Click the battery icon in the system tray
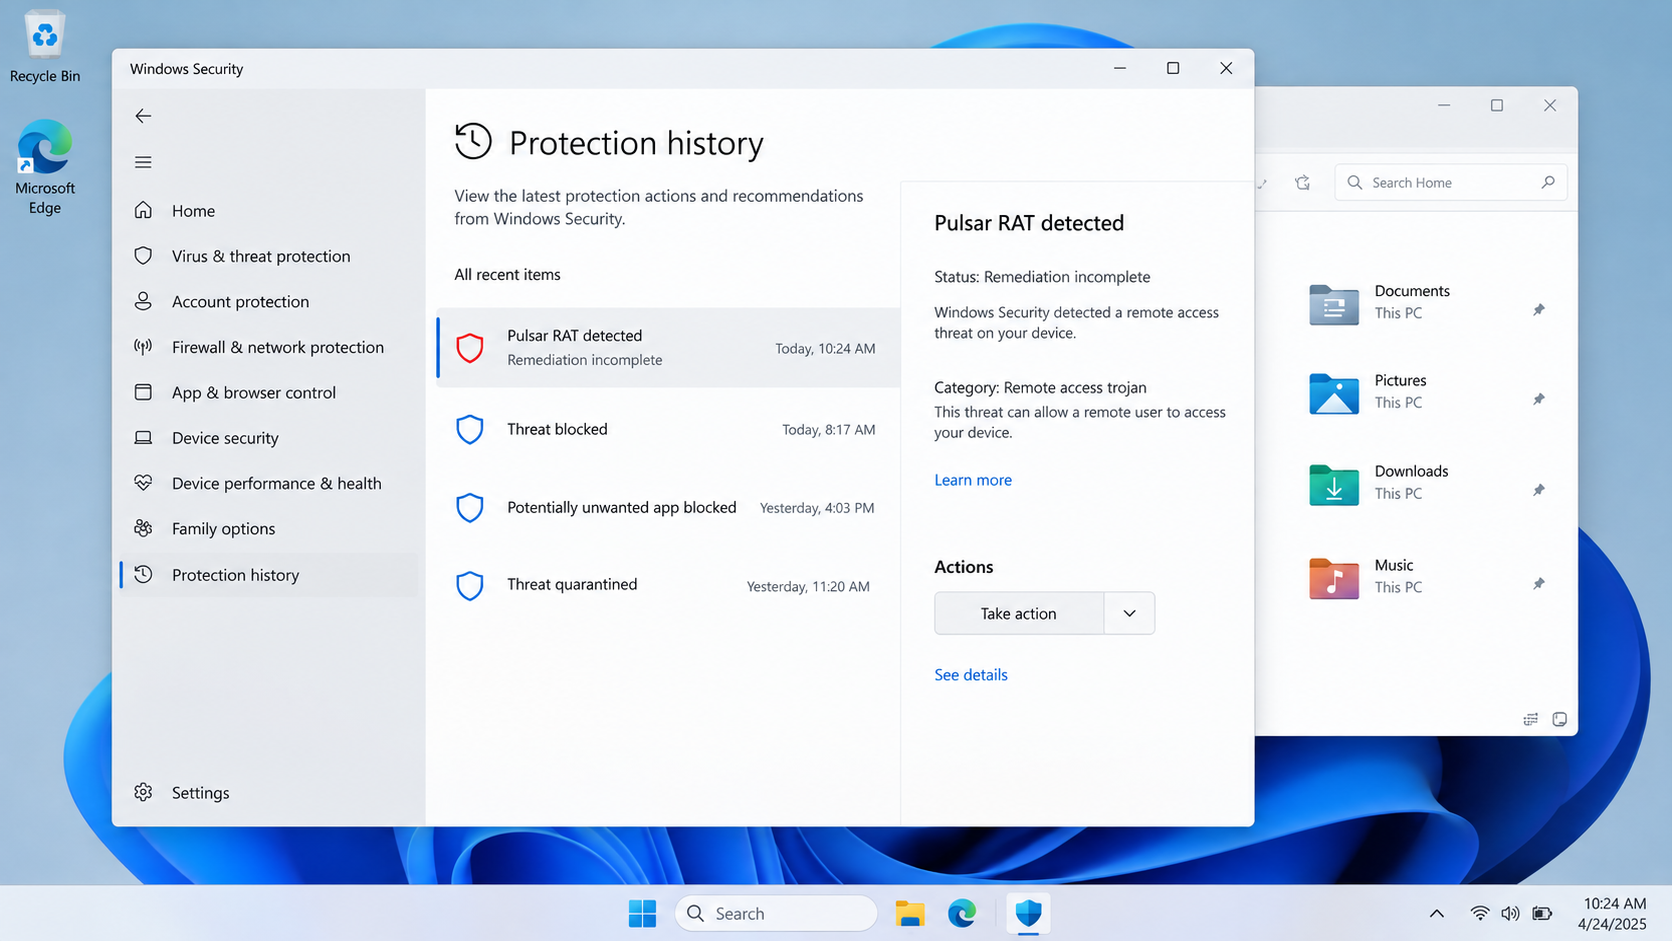This screenshot has width=1672, height=941. pyautogui.click(x=1542, y=913)
